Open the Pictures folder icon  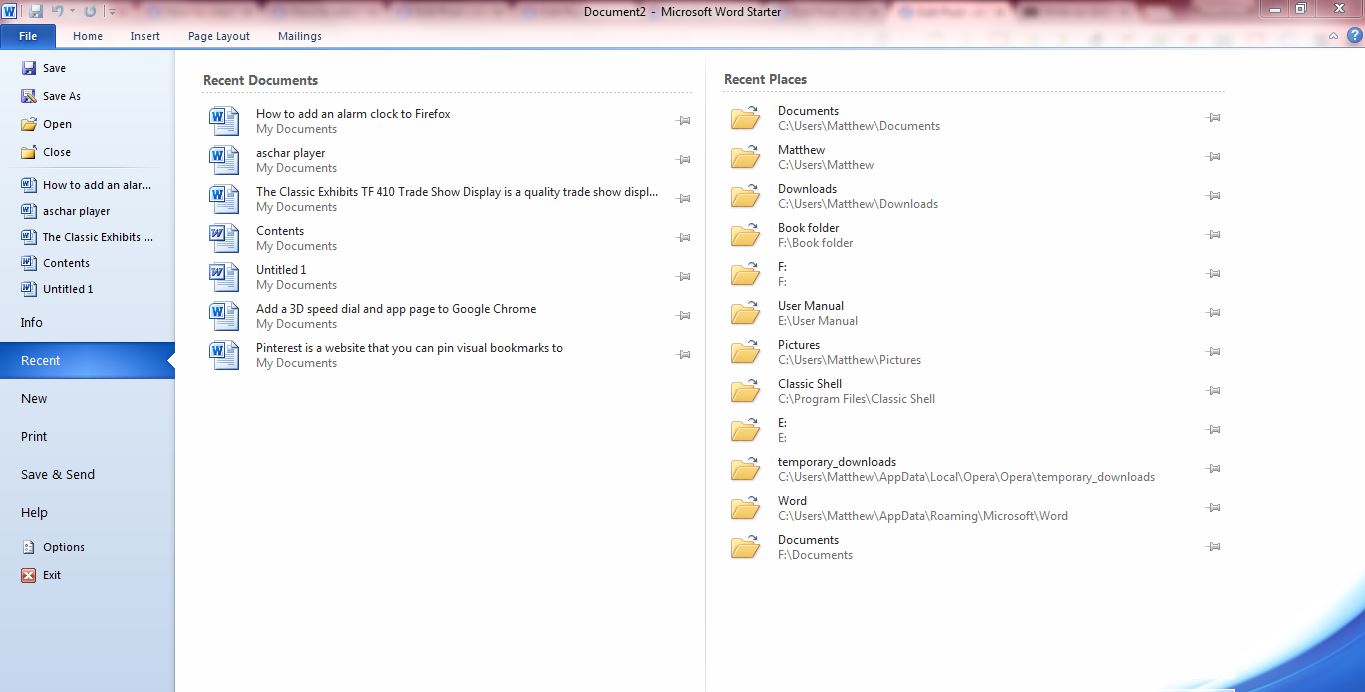(x=745, y=352)
